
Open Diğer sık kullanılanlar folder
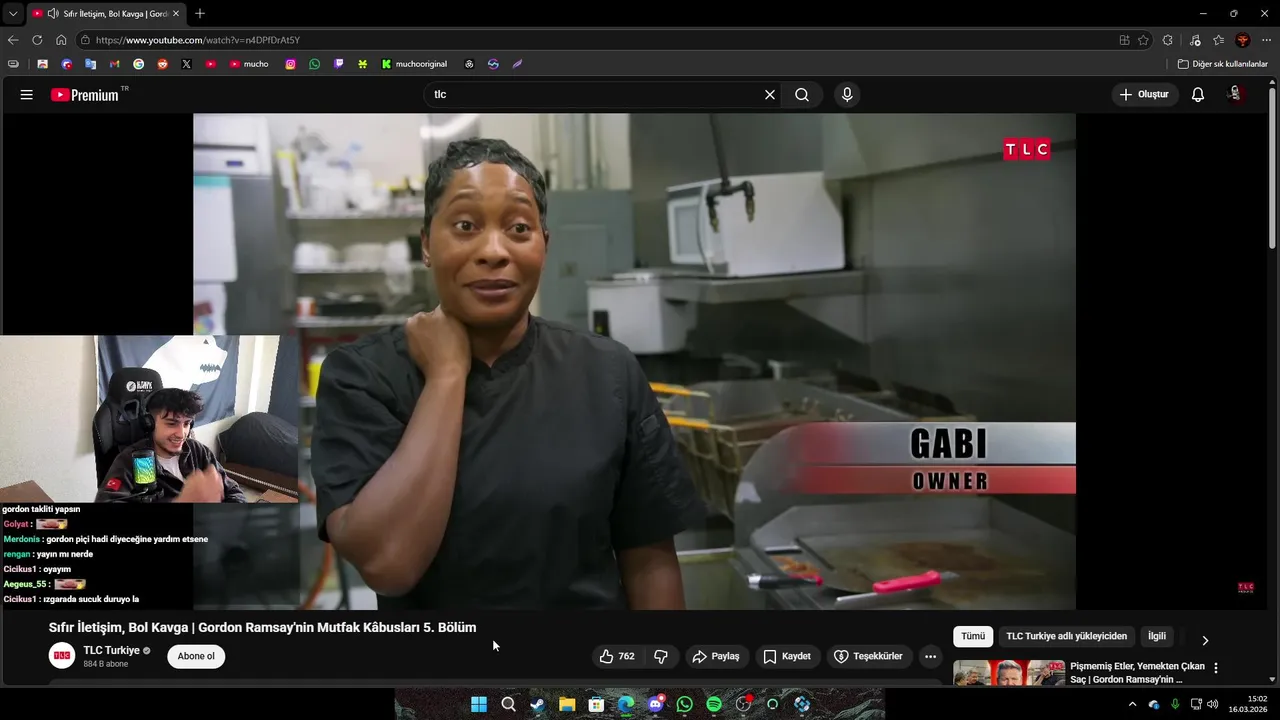click(x=1222, y=64)
